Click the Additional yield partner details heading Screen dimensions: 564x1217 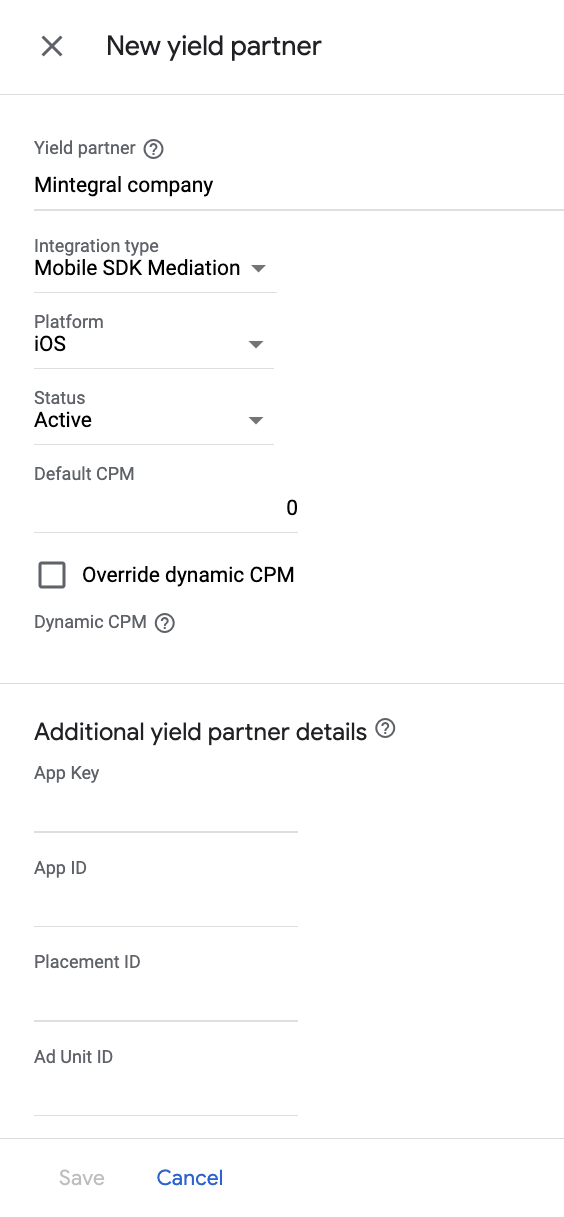pos(201,732)
